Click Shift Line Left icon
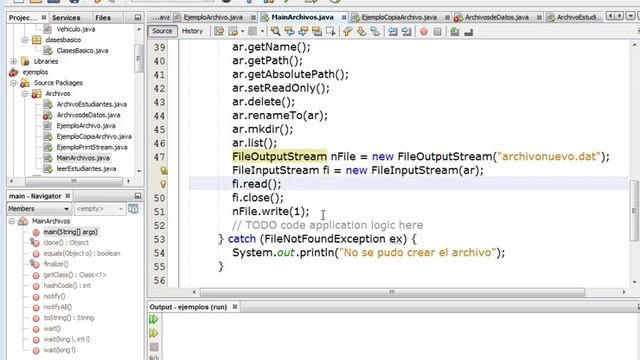This screenshot has height=360, width=640. (393, 31)
